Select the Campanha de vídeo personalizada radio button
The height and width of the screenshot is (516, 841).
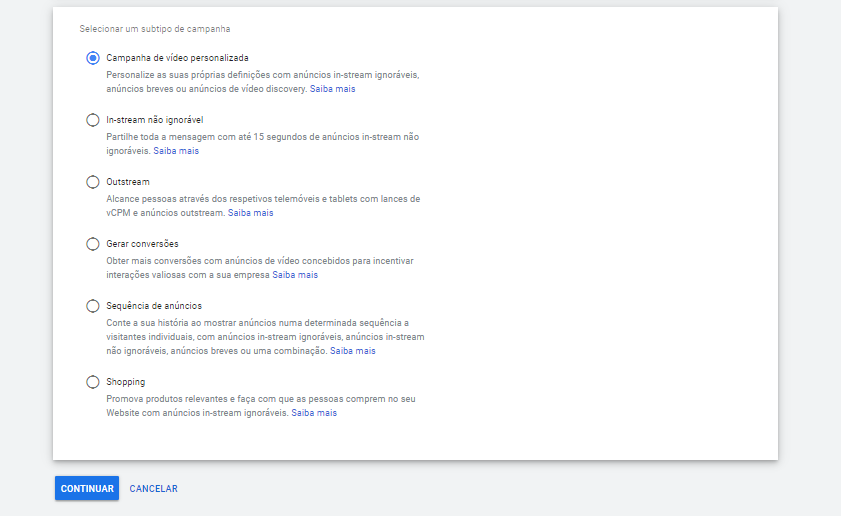pos(93,58)
